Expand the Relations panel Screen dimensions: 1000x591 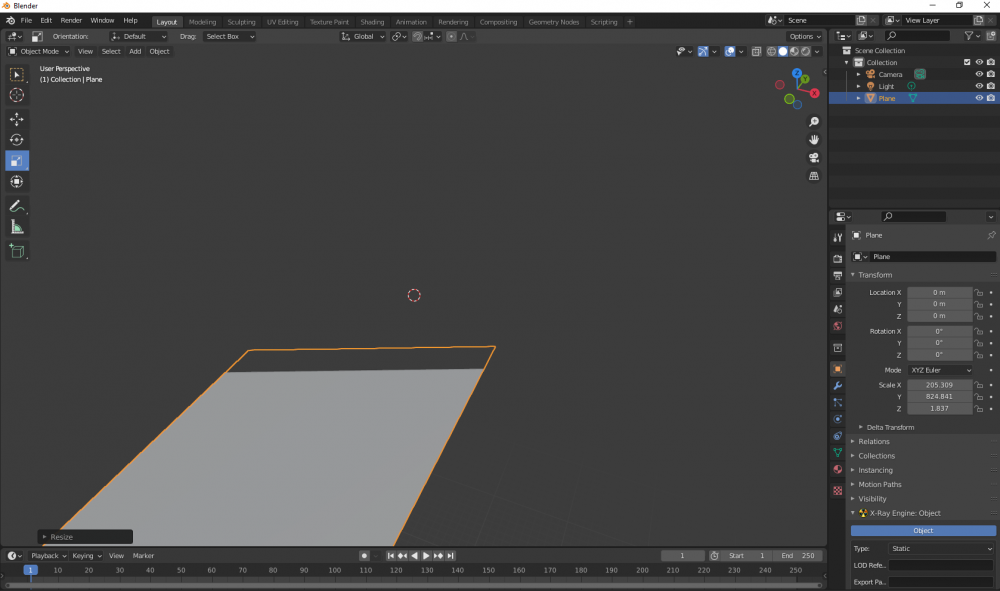click(x=873, y=441)
